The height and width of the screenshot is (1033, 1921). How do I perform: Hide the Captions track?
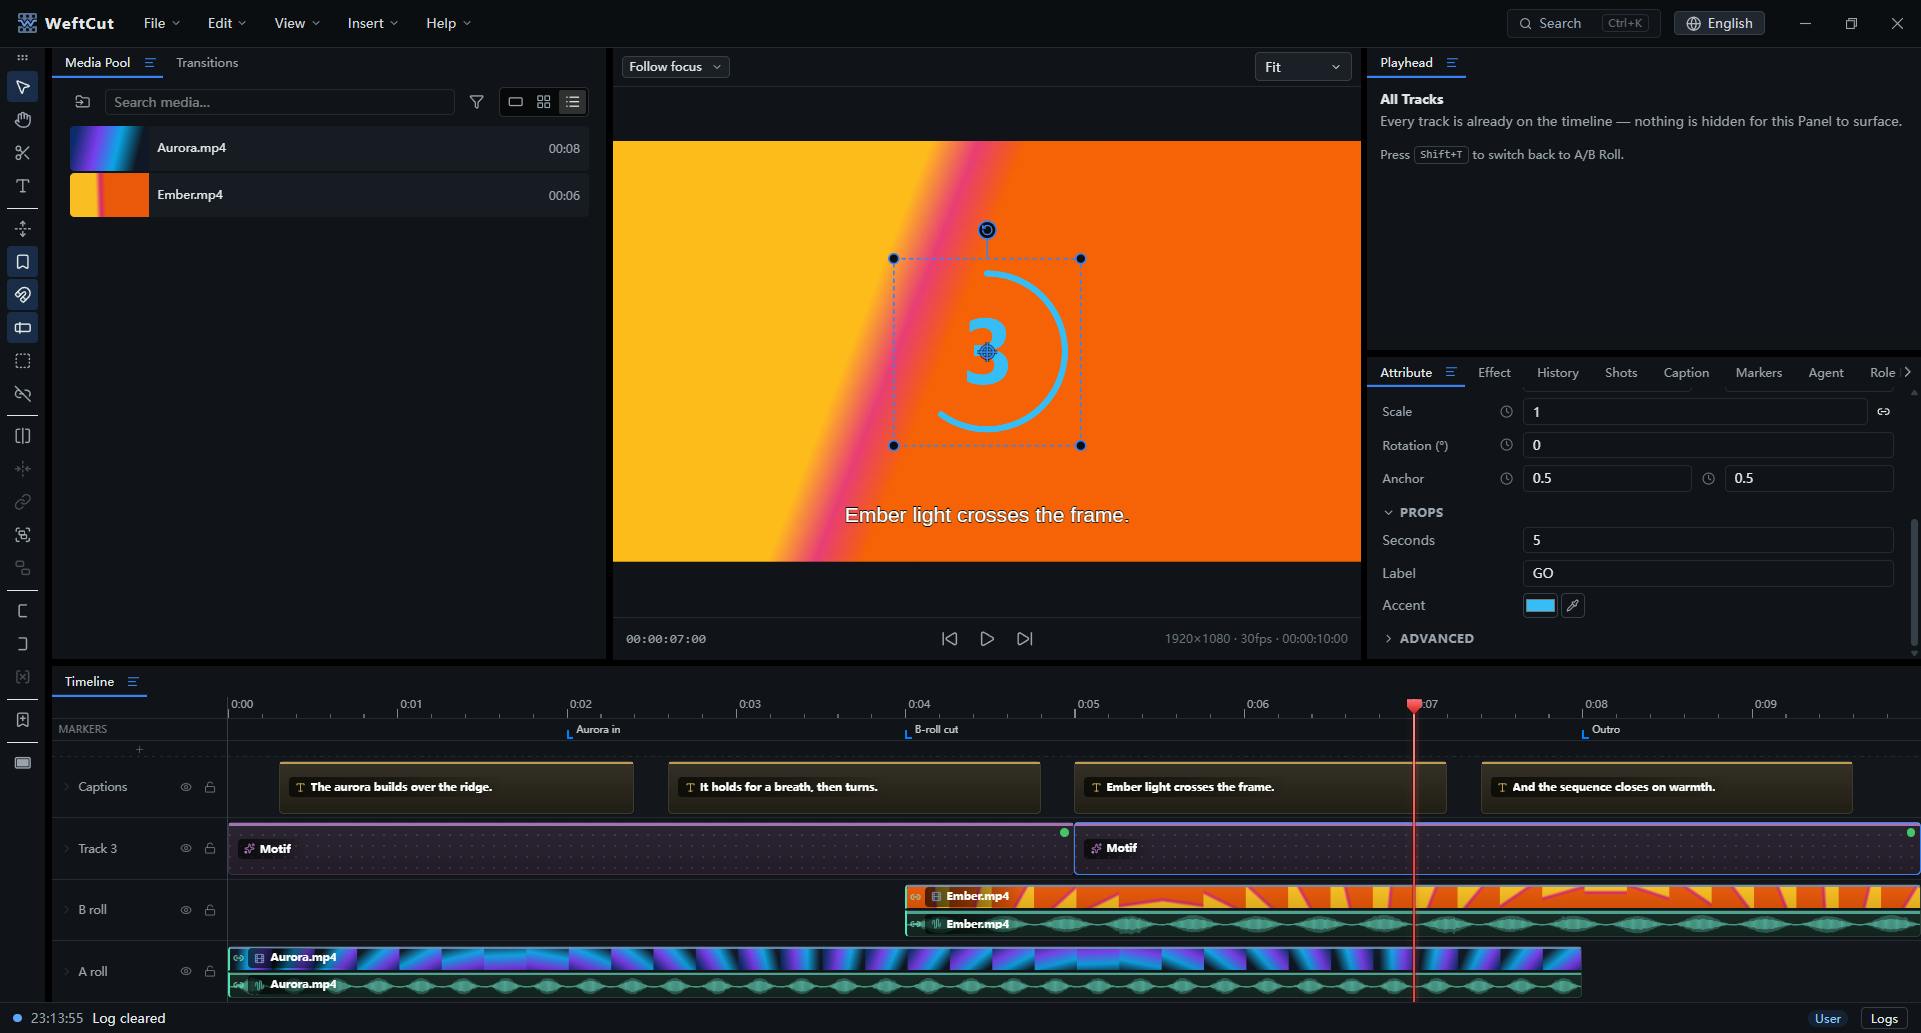(186, 787)
